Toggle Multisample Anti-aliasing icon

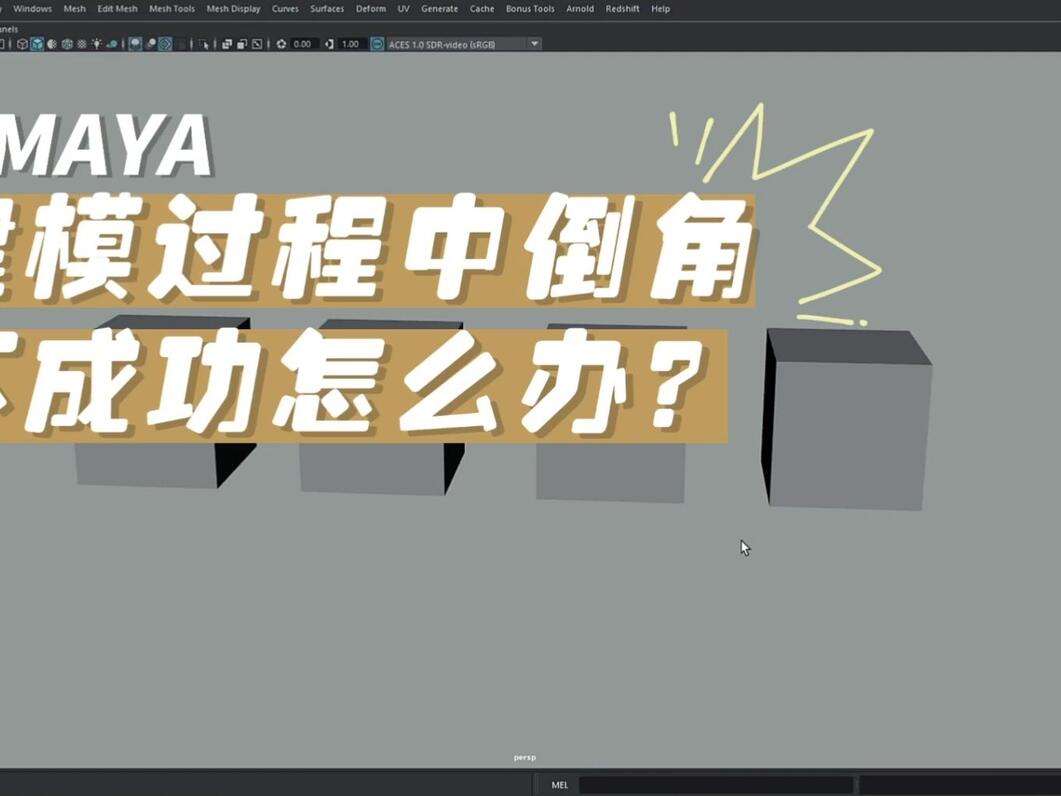pyautogui.click(x=166, y=44)
